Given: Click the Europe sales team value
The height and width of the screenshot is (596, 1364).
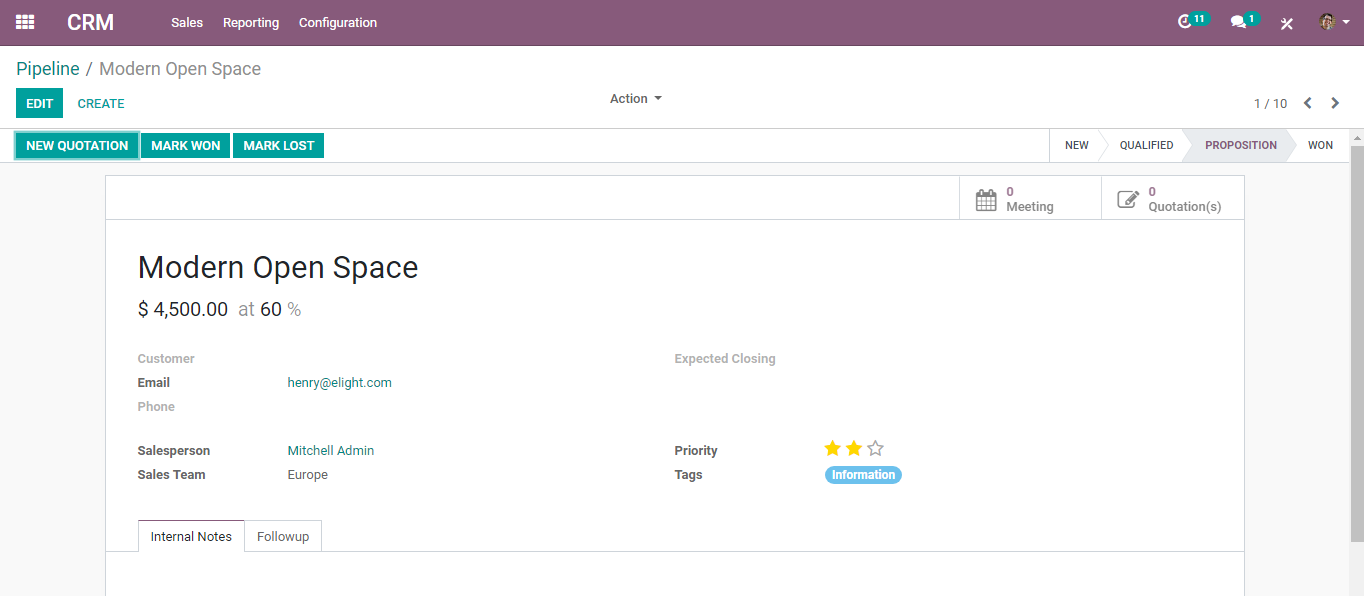Looking at the screenshot, I should (x=307, y=474).
